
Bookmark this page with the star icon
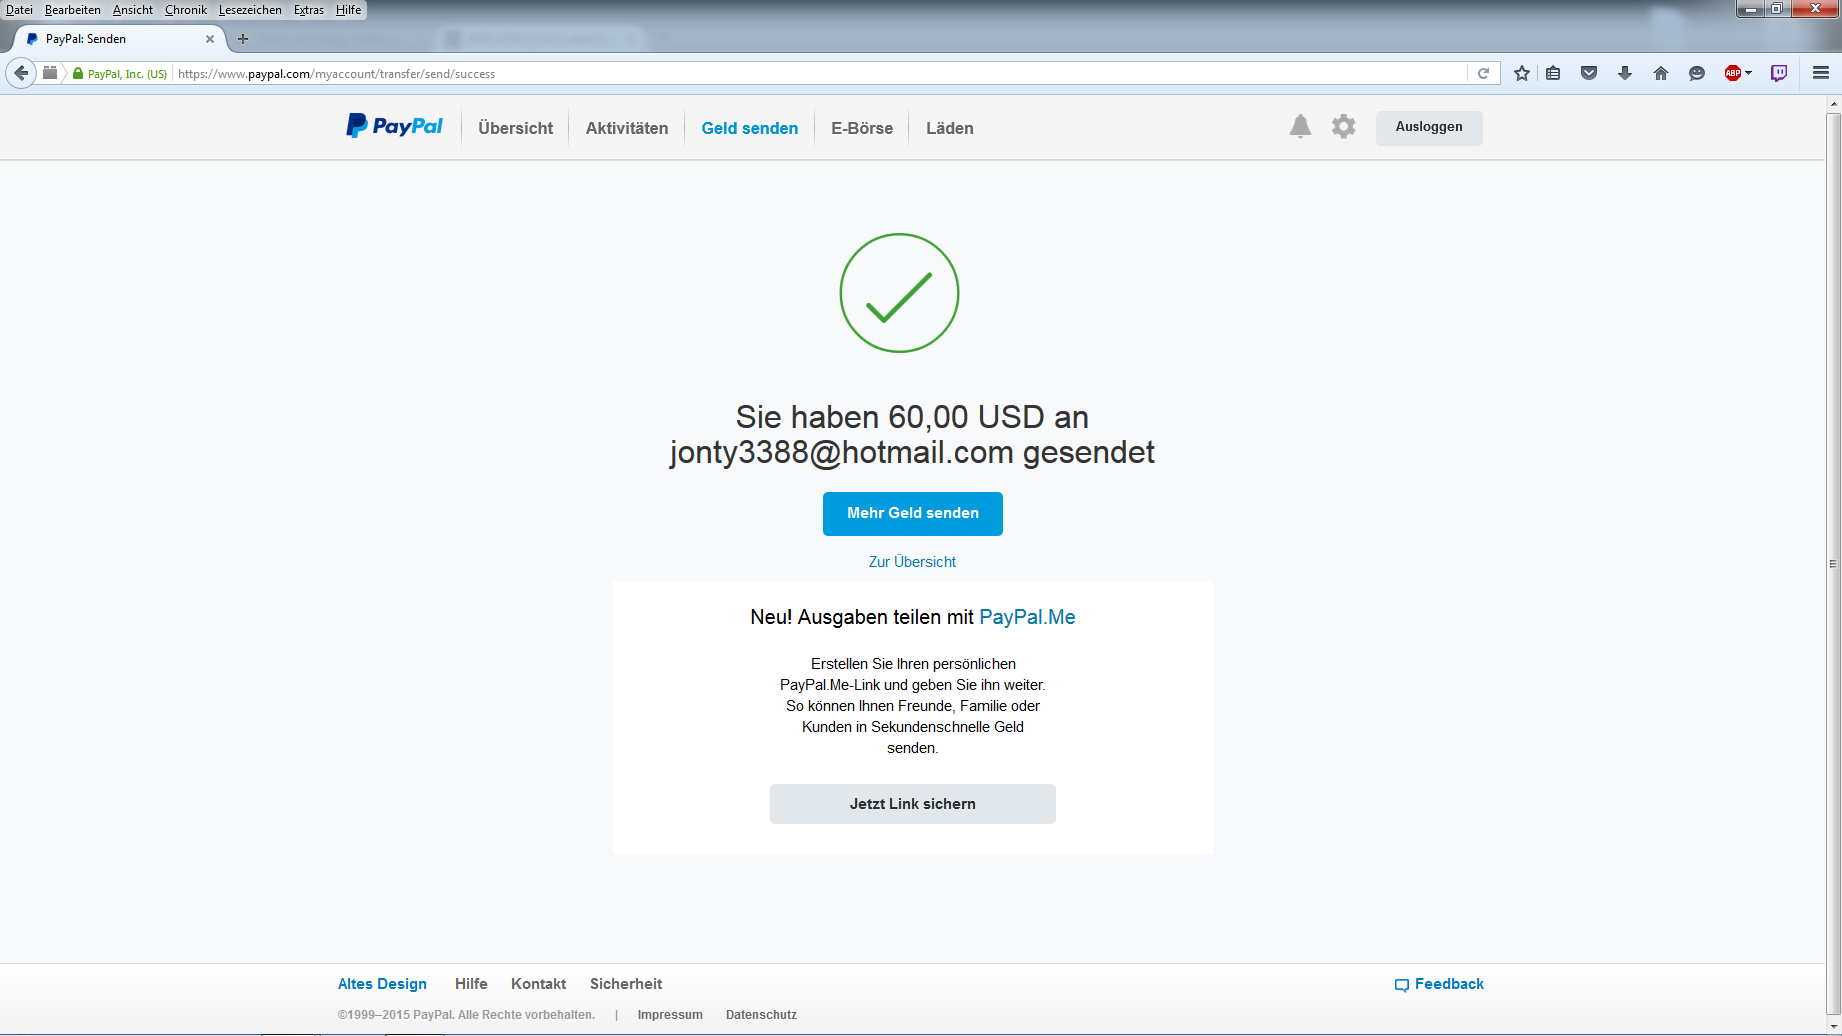point(1522,73)
